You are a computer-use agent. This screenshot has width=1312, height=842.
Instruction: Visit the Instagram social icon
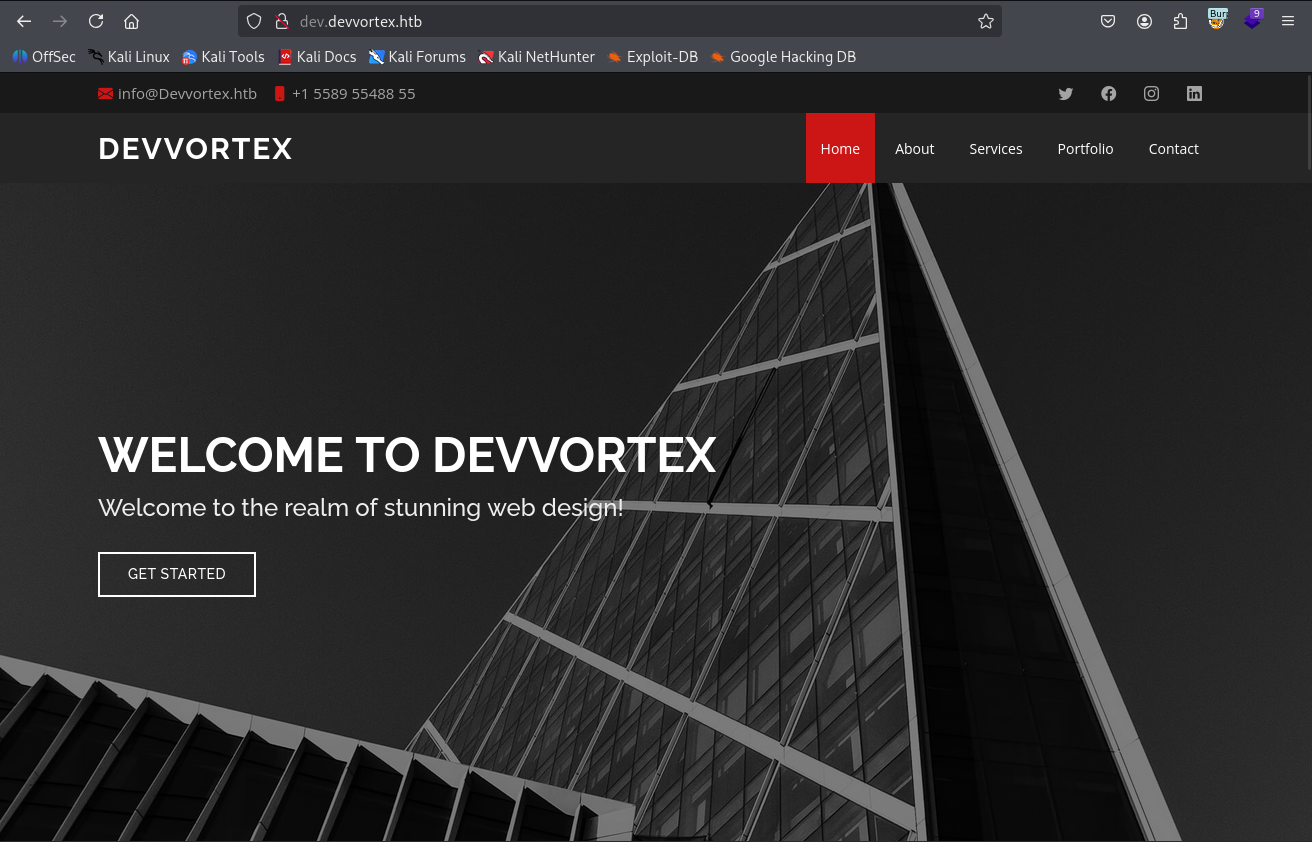pos(1152,94)
